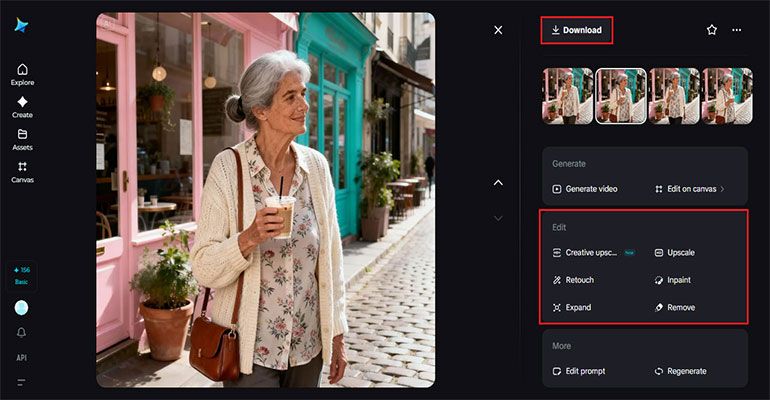Close the image preview with X
This screenshot has height=400, width=770.
point(498,30)
